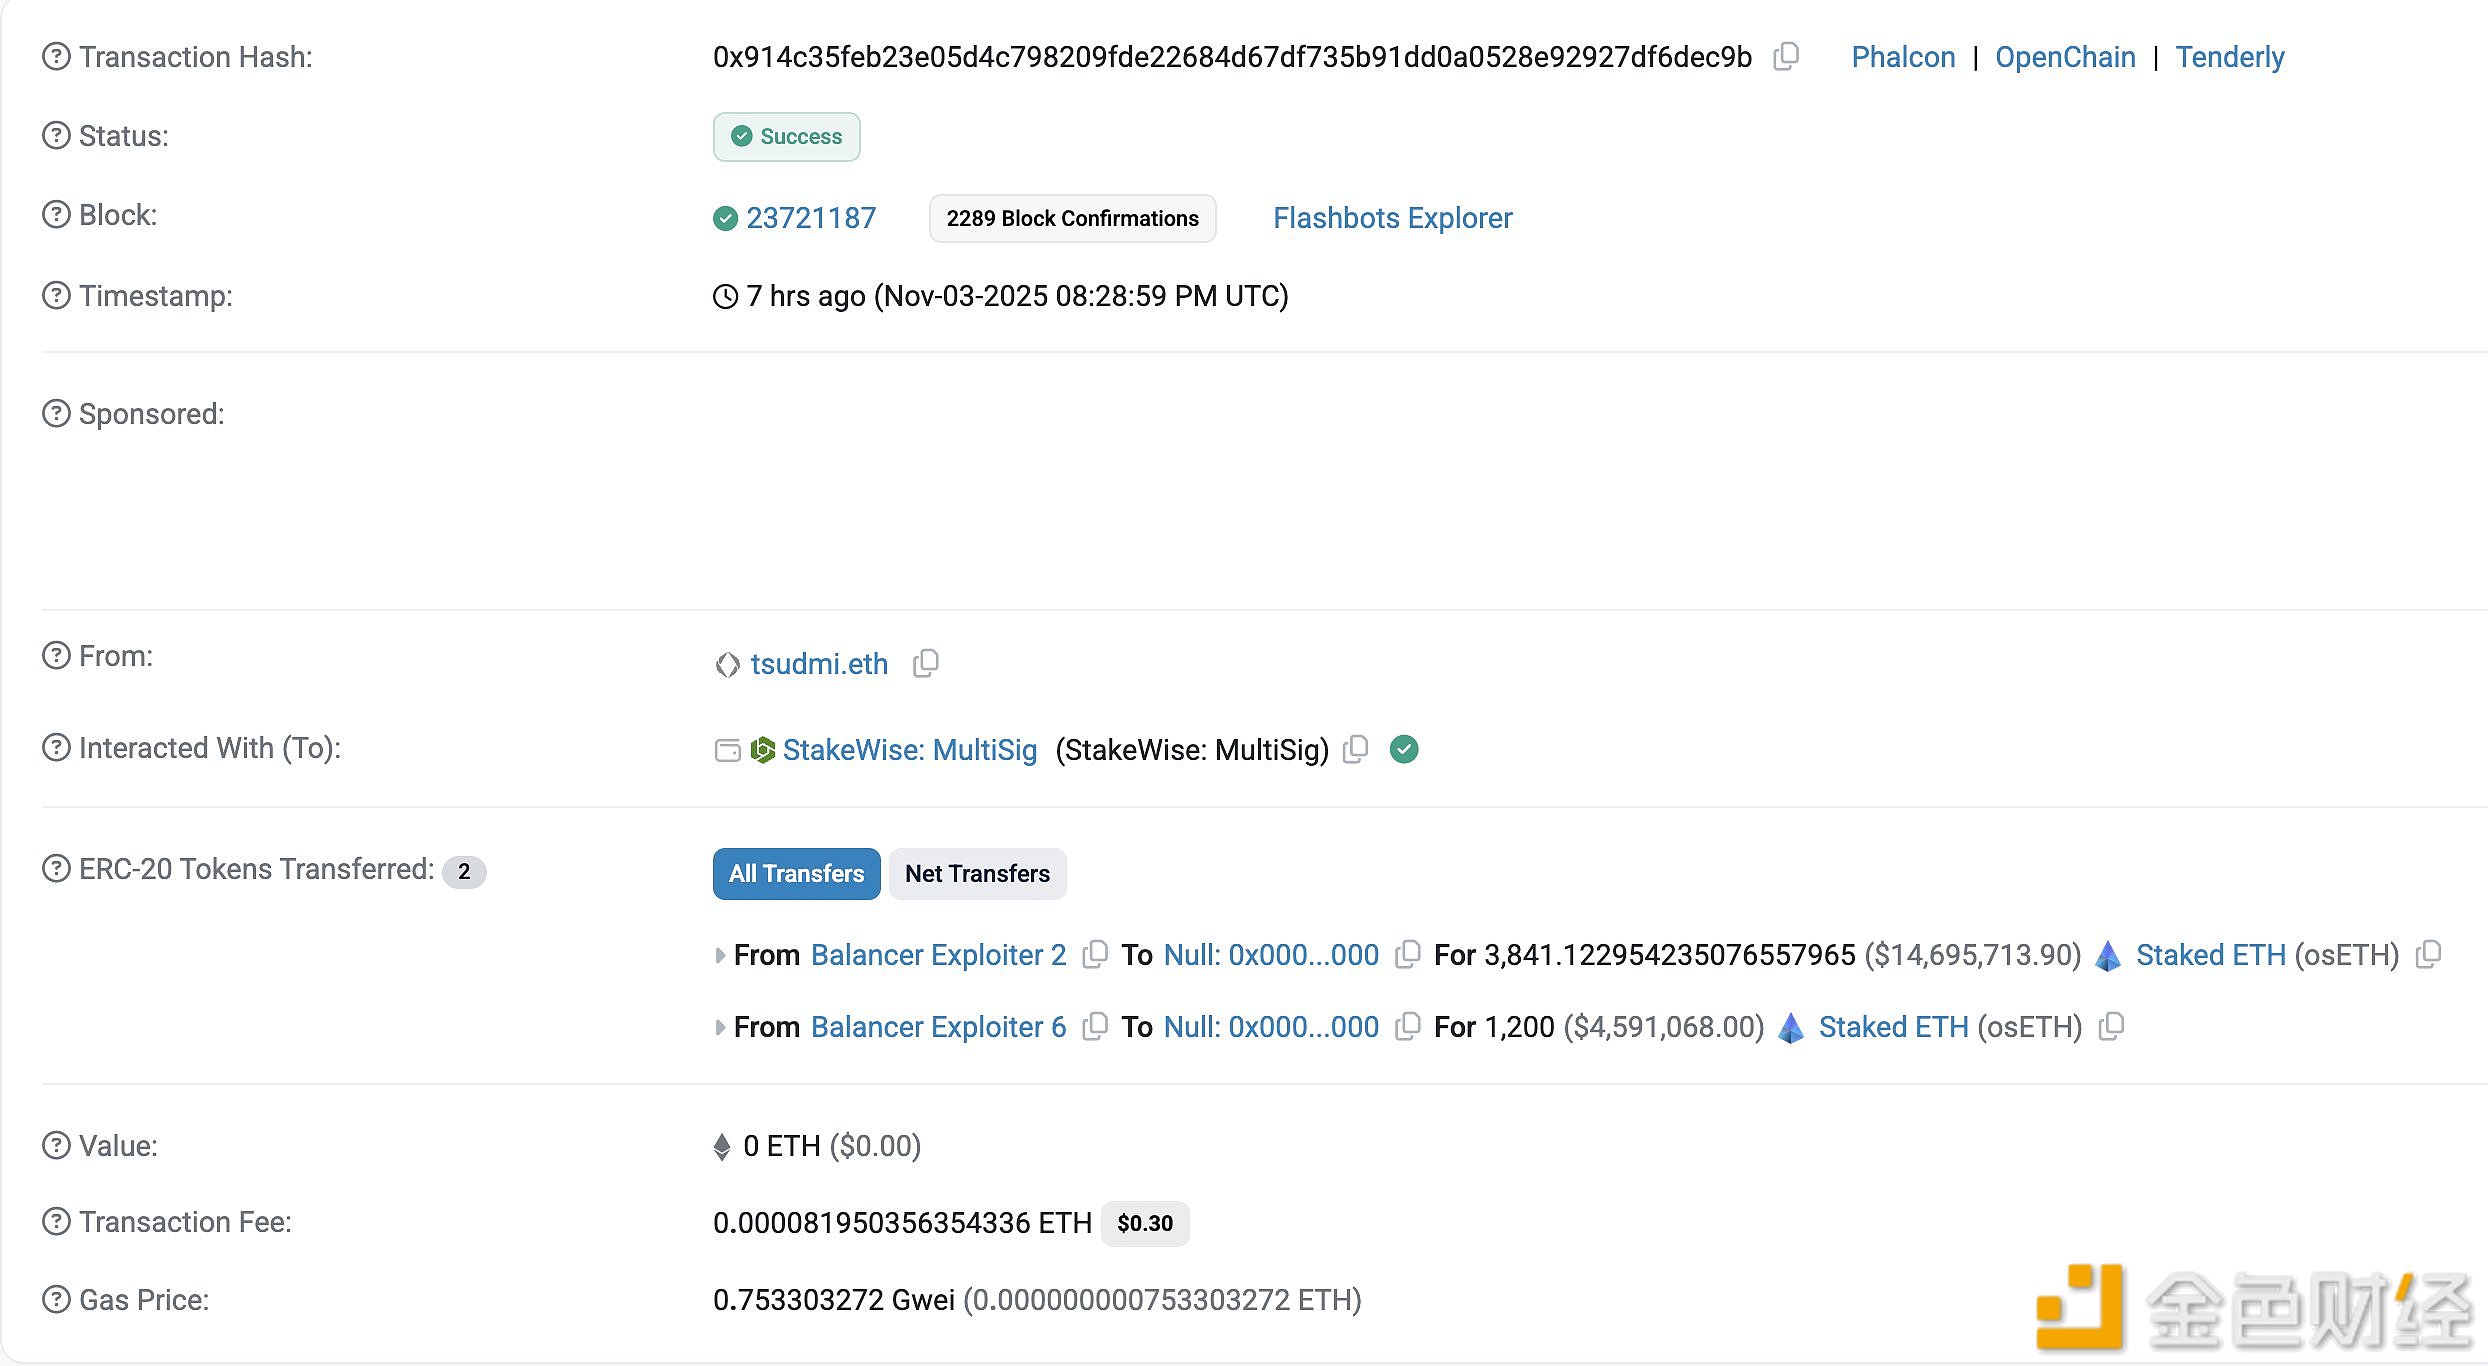Switch to the All Transfers tab
Viewport: 2488px width, 1366px height.
click(796, 874)
